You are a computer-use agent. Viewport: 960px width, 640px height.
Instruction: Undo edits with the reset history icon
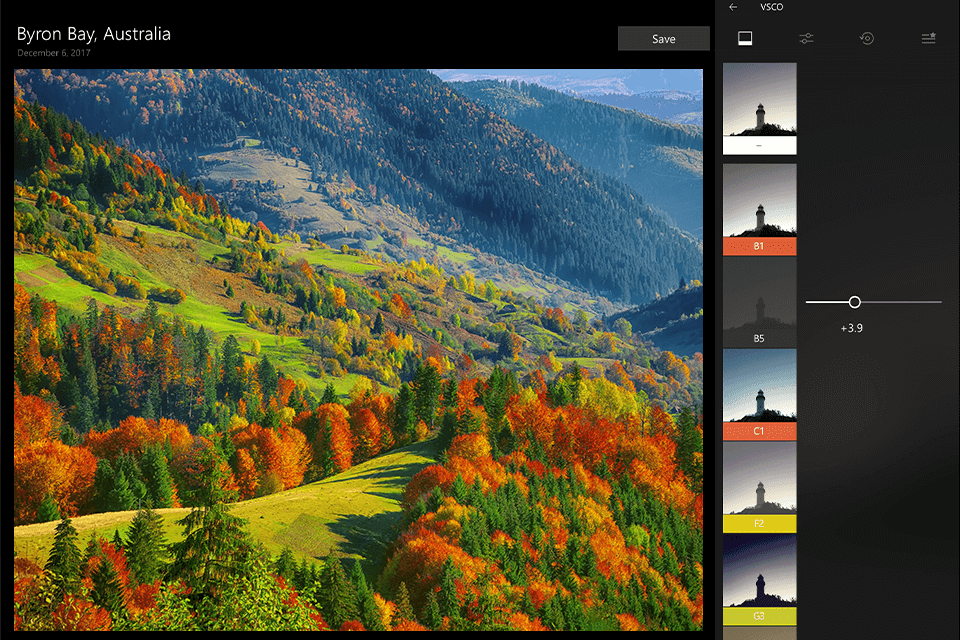[866, 38]
